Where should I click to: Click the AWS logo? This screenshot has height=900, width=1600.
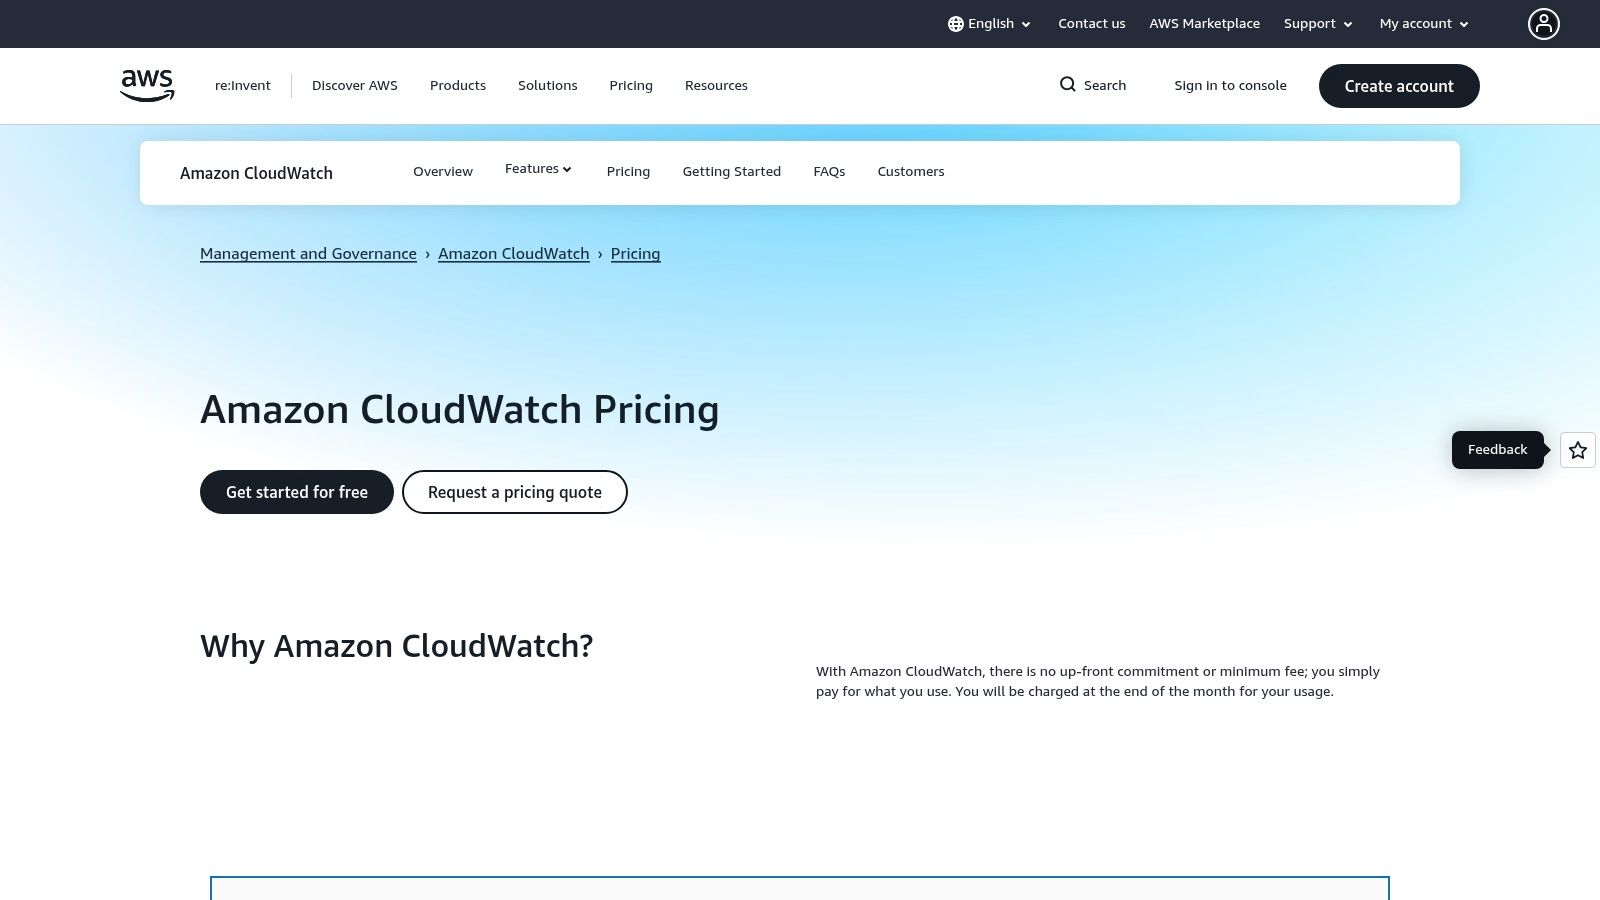click(x=147, y=85)
